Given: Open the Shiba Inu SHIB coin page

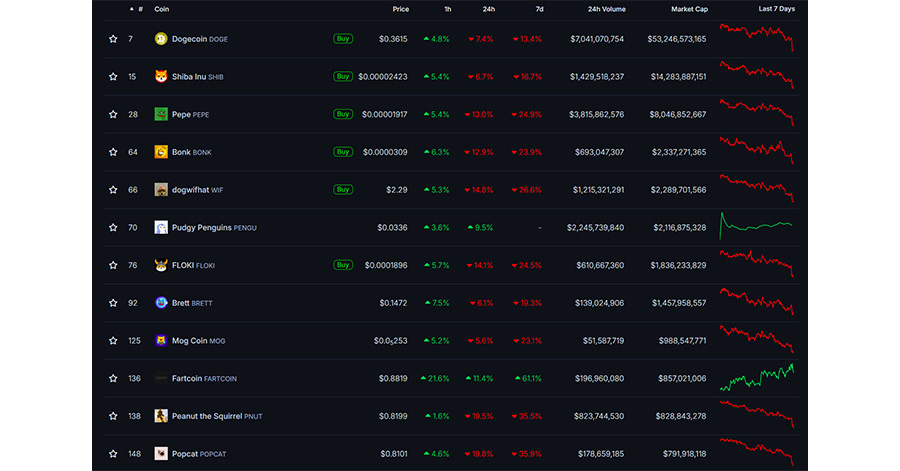Looking at the screenshot, I should point(197,77).
